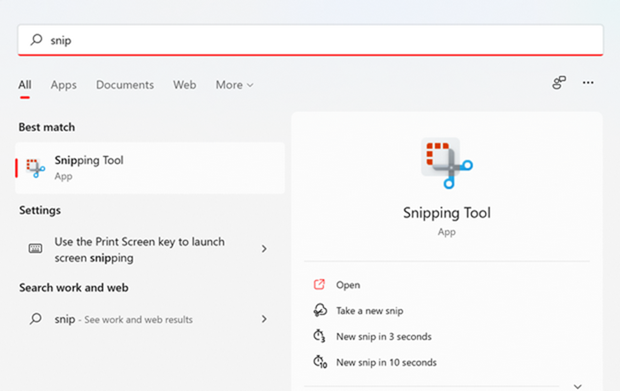Switch to the Web tab
This screenshot has height=391, width=620.
[184, 85]
